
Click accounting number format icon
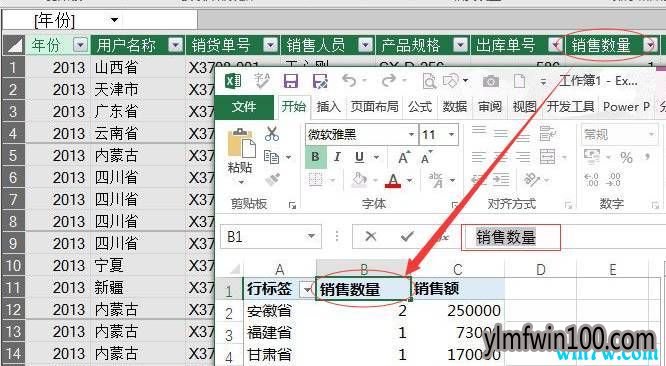592,157
